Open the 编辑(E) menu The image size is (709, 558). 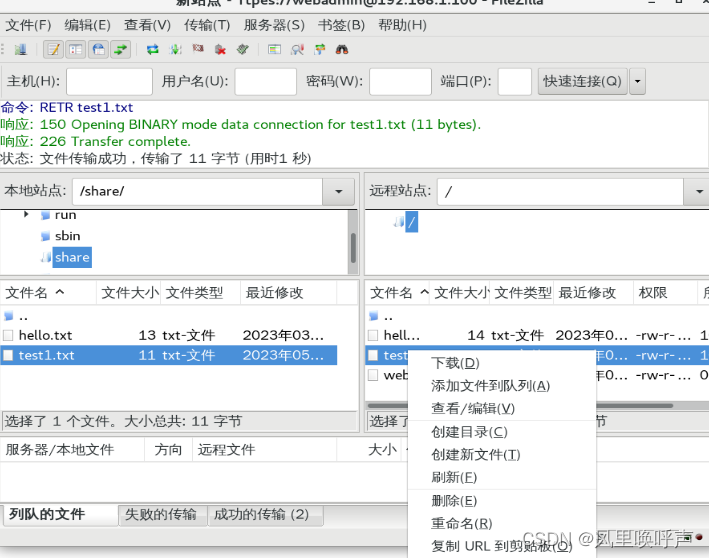(87, 25)
